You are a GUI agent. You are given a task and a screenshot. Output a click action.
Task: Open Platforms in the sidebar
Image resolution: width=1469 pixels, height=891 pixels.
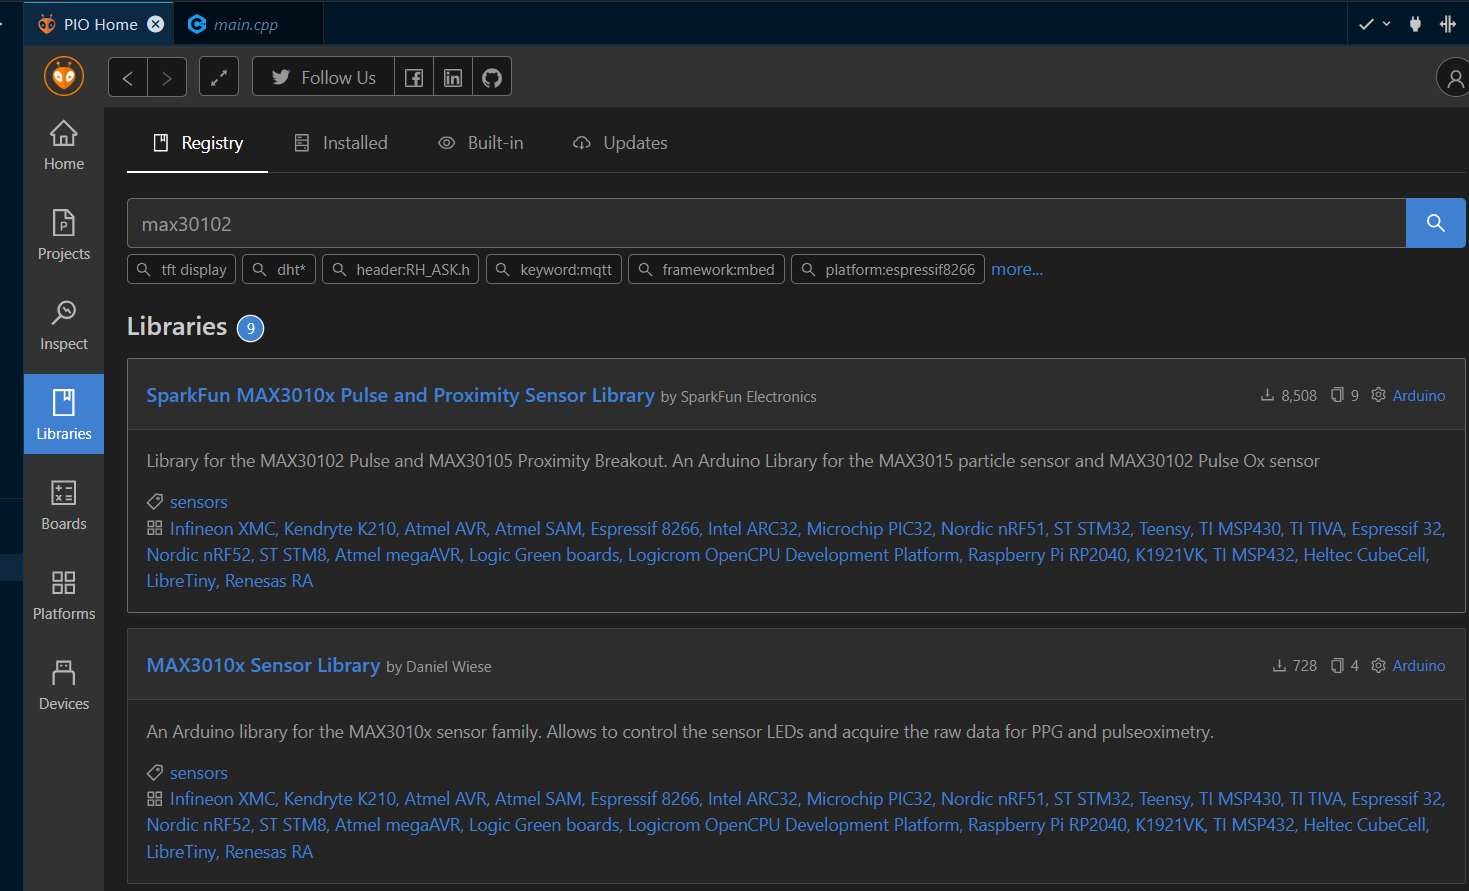pyautogui.click(x=64, y=595)
